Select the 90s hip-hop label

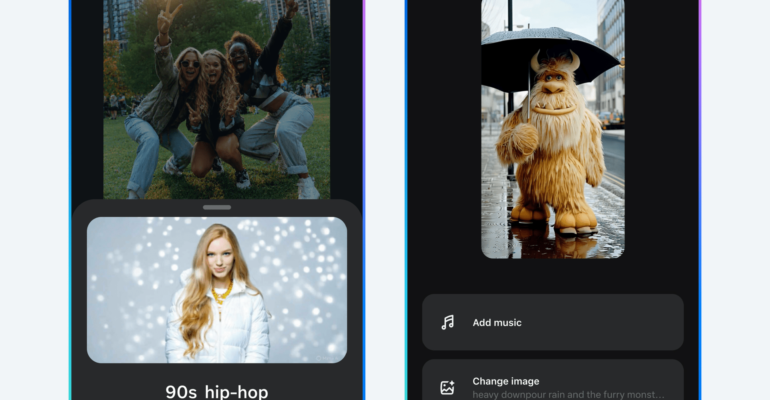tap(217, 392)
